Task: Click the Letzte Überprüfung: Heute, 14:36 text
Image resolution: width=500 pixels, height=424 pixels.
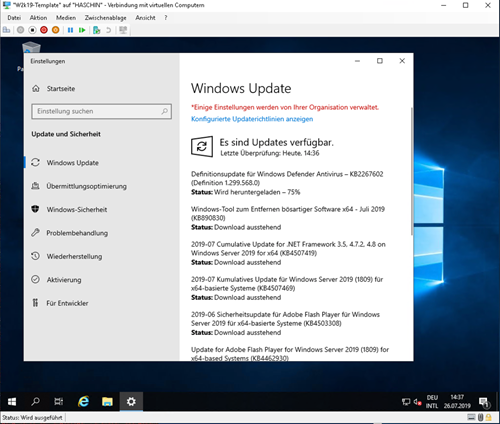Action: tap(270, 153)
